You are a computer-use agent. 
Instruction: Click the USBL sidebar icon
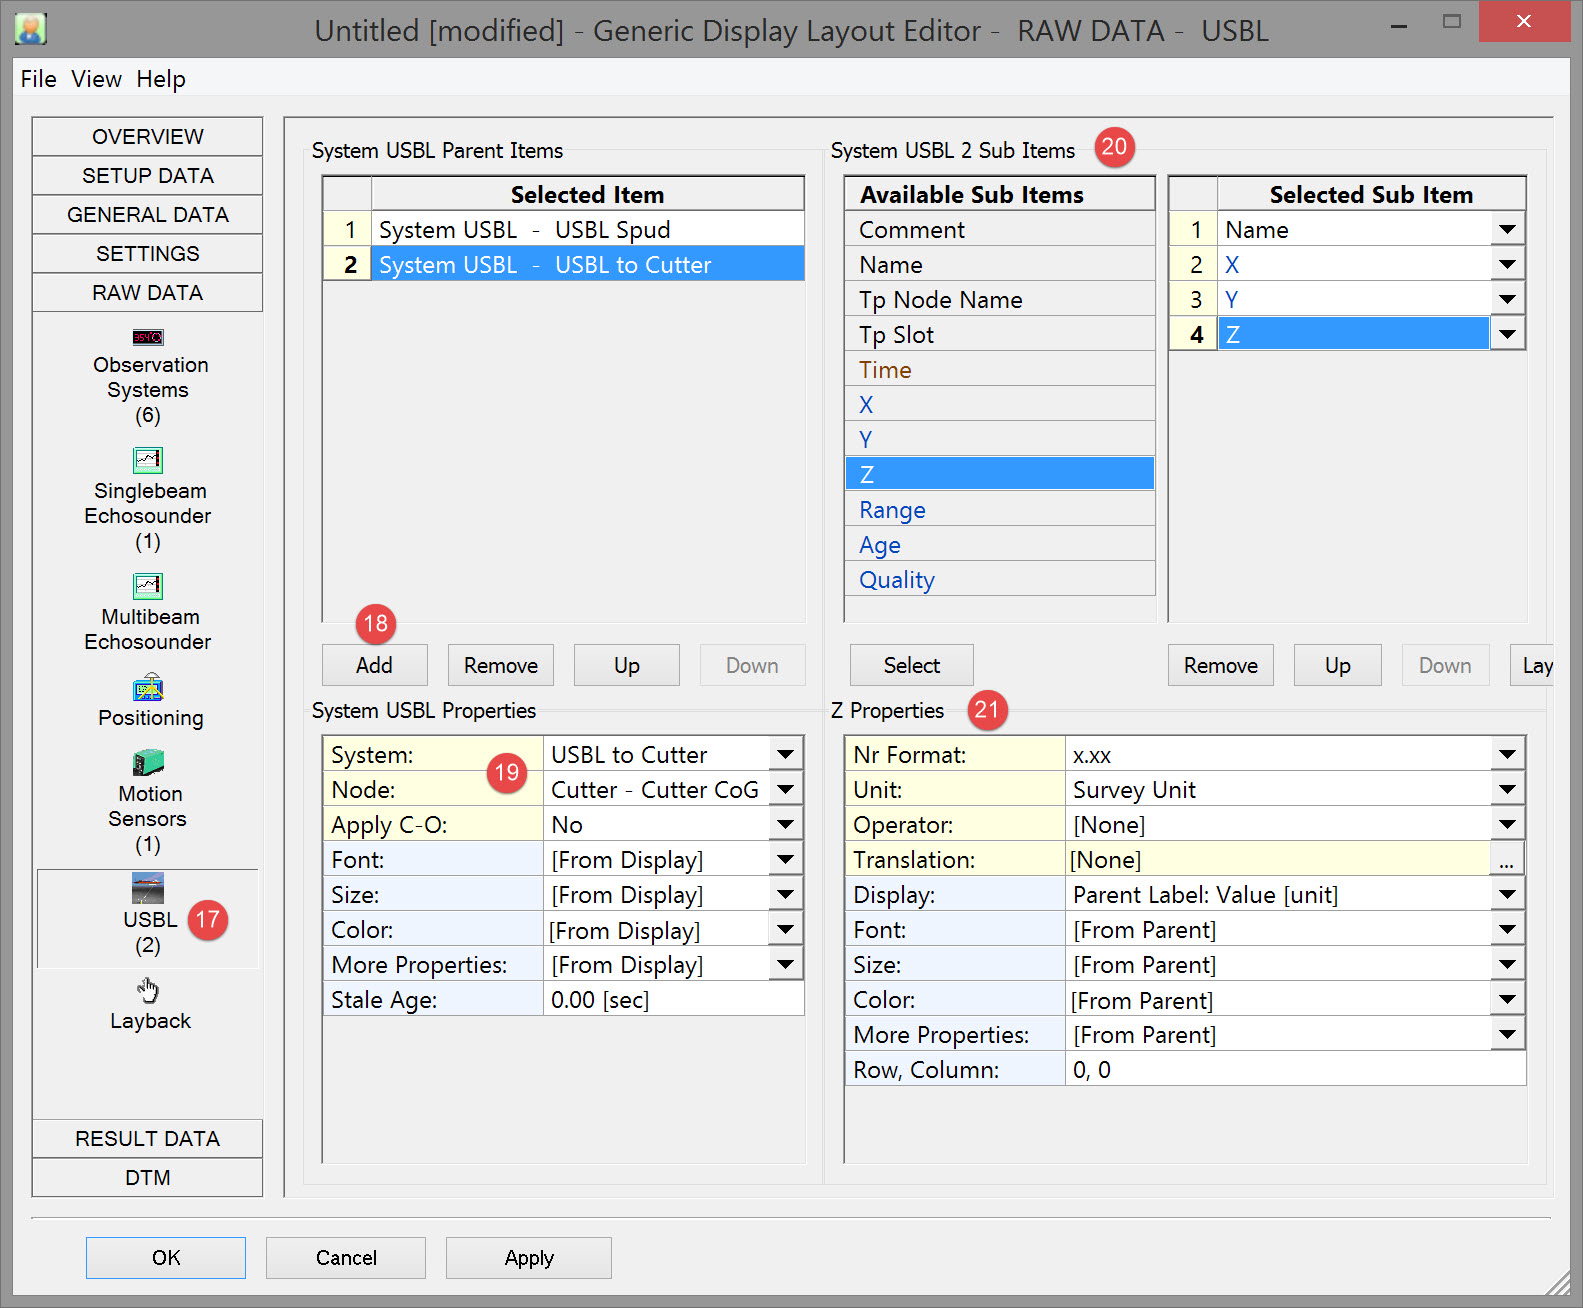(x=148, y=890)
